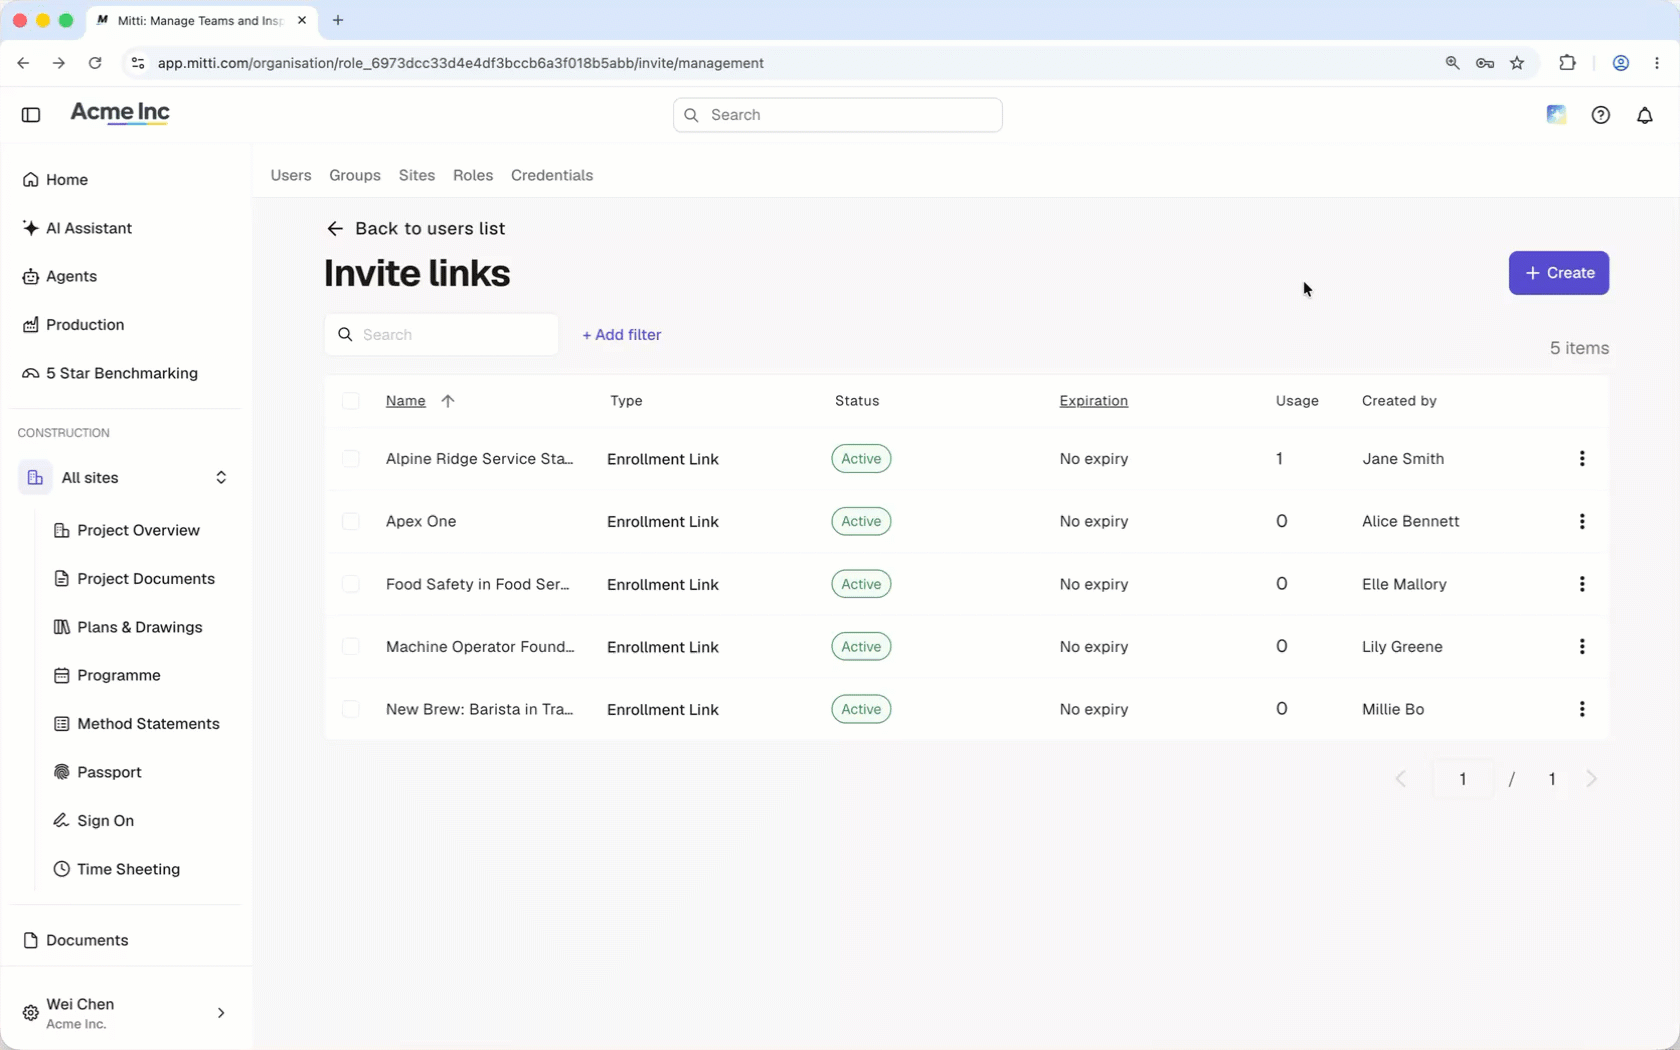Image resolution: width=1680 pixels, height=1050 pixels.
Task: Open row actions menu for Apex One
Action: 1582,521
